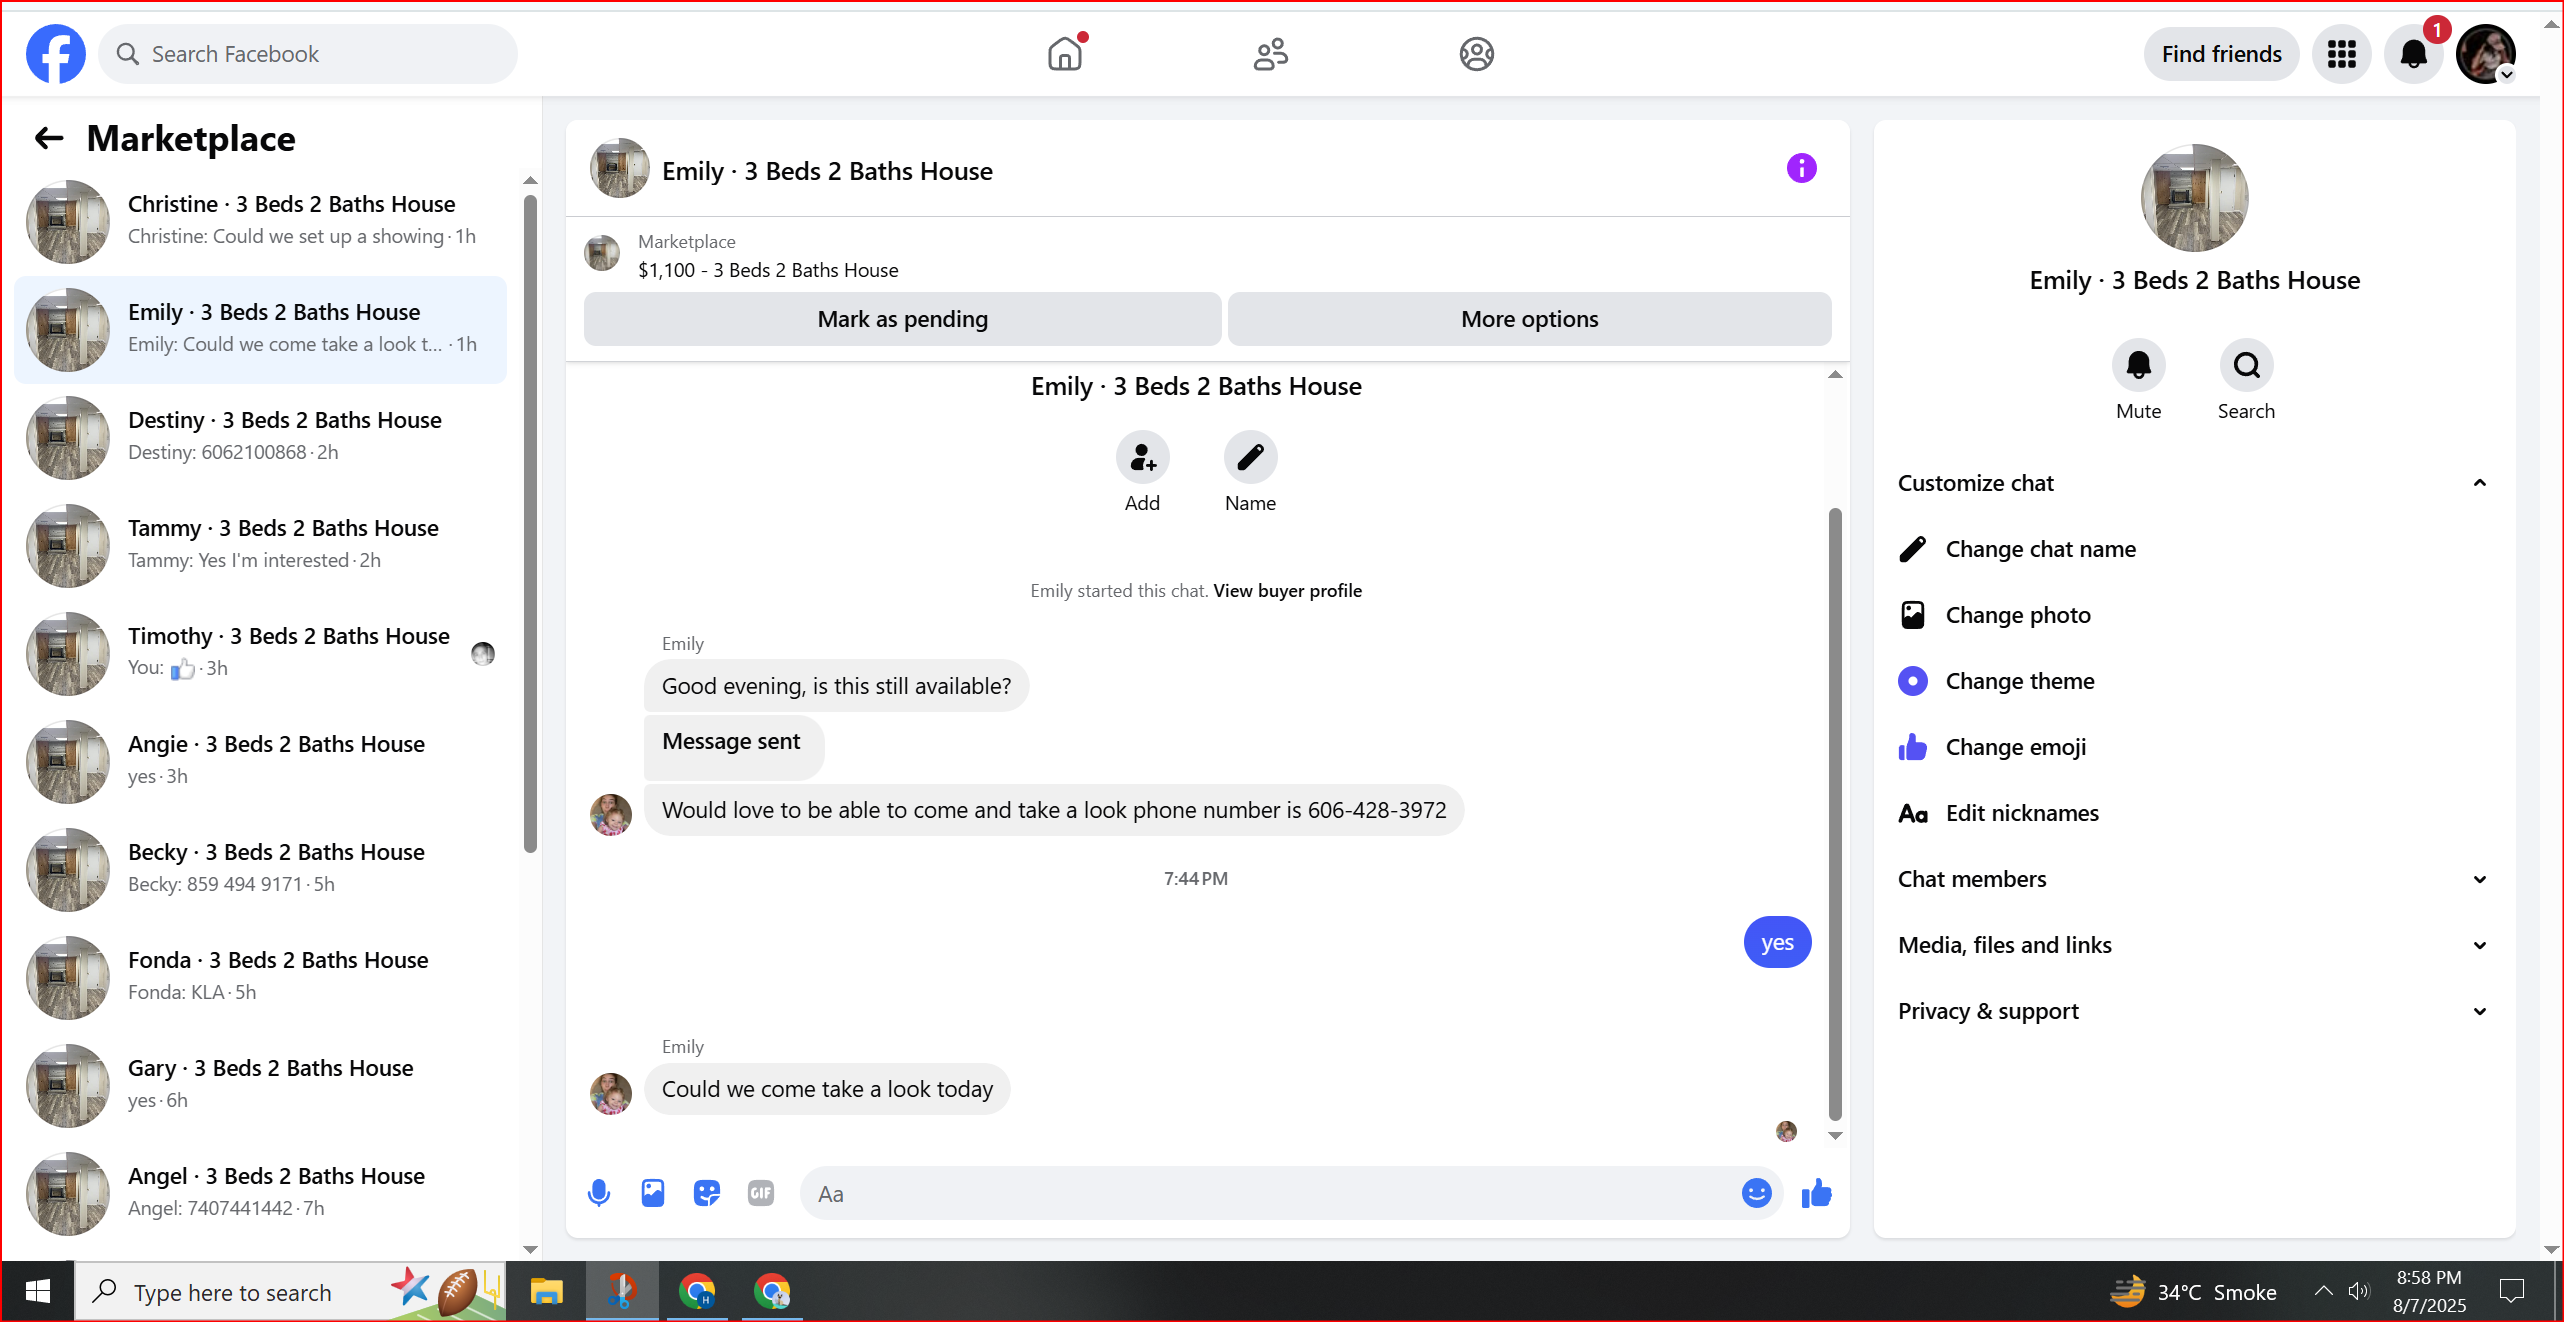Click the conversation list scrollbar
Screen dimensions: 2564x1322
[530, 522]
